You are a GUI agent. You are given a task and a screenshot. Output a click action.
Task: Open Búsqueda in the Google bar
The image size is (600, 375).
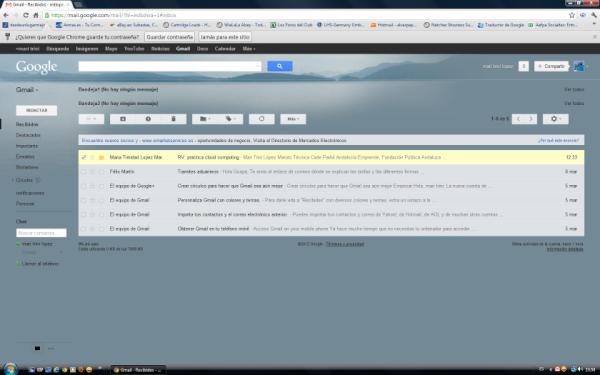coord(57,49)
